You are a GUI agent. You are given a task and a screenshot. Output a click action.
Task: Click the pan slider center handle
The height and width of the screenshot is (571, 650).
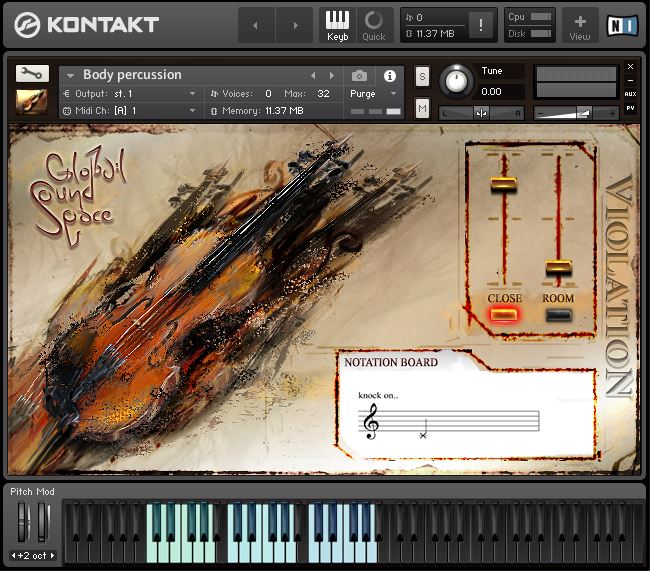(481, 113)
